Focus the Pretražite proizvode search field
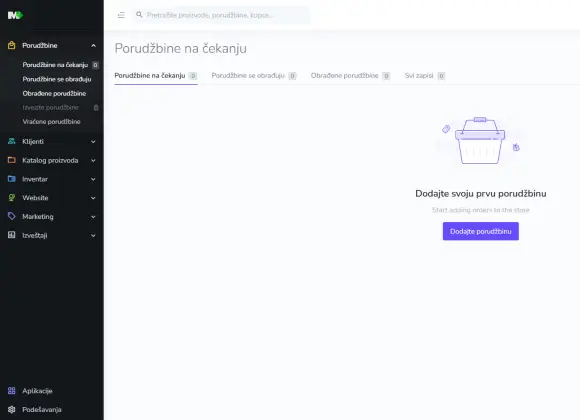The width and height of the screenshot is (580, 420). 221,15
